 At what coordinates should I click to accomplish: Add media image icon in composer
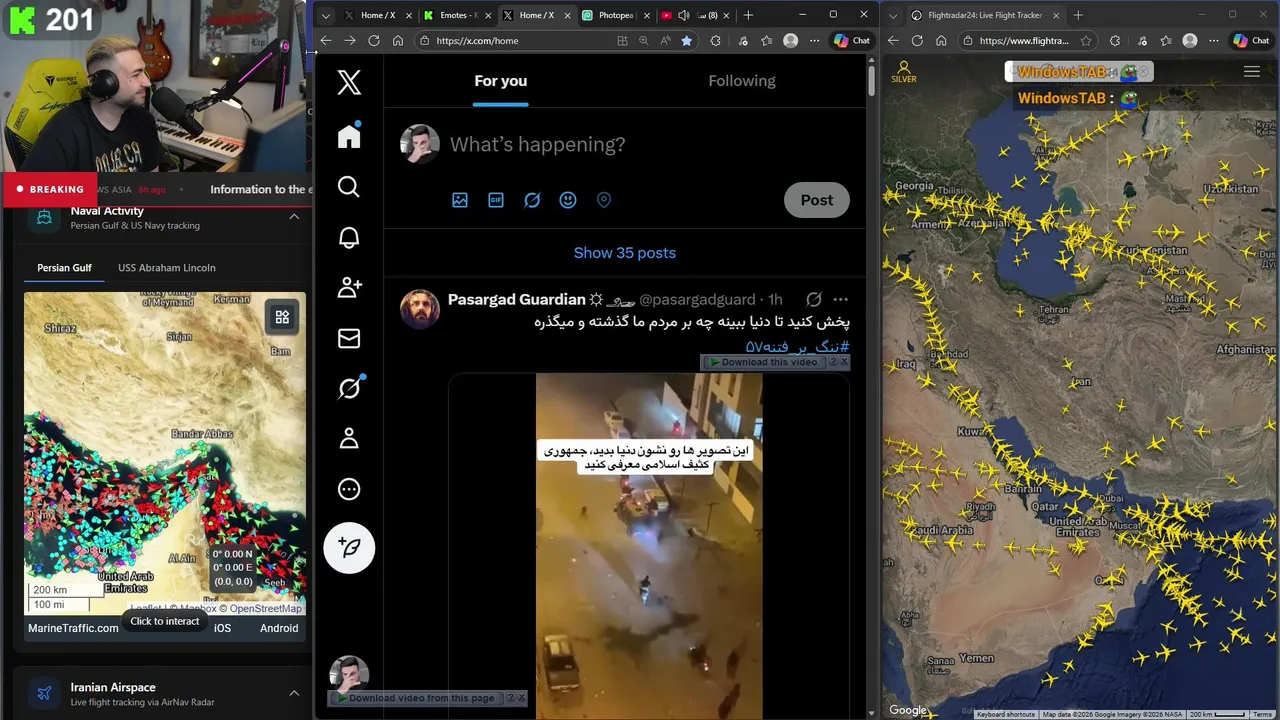pos(460,200)
